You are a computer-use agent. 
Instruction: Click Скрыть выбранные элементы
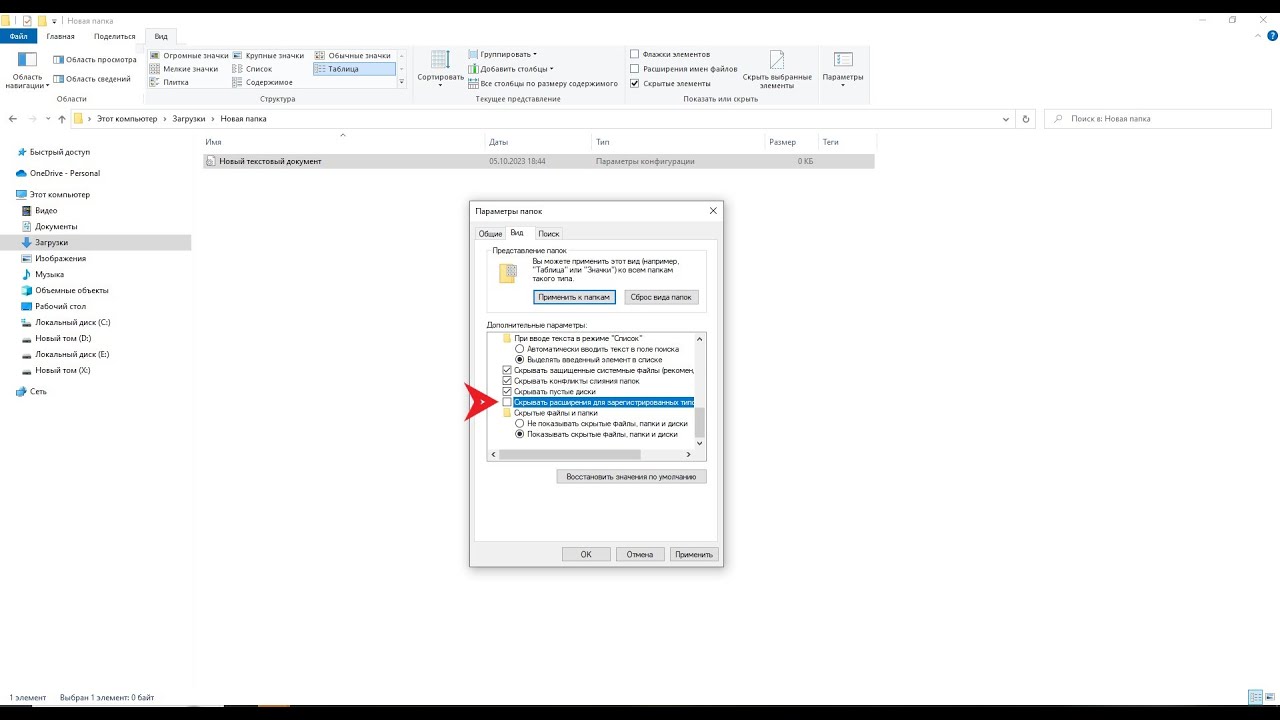point(776,70)
